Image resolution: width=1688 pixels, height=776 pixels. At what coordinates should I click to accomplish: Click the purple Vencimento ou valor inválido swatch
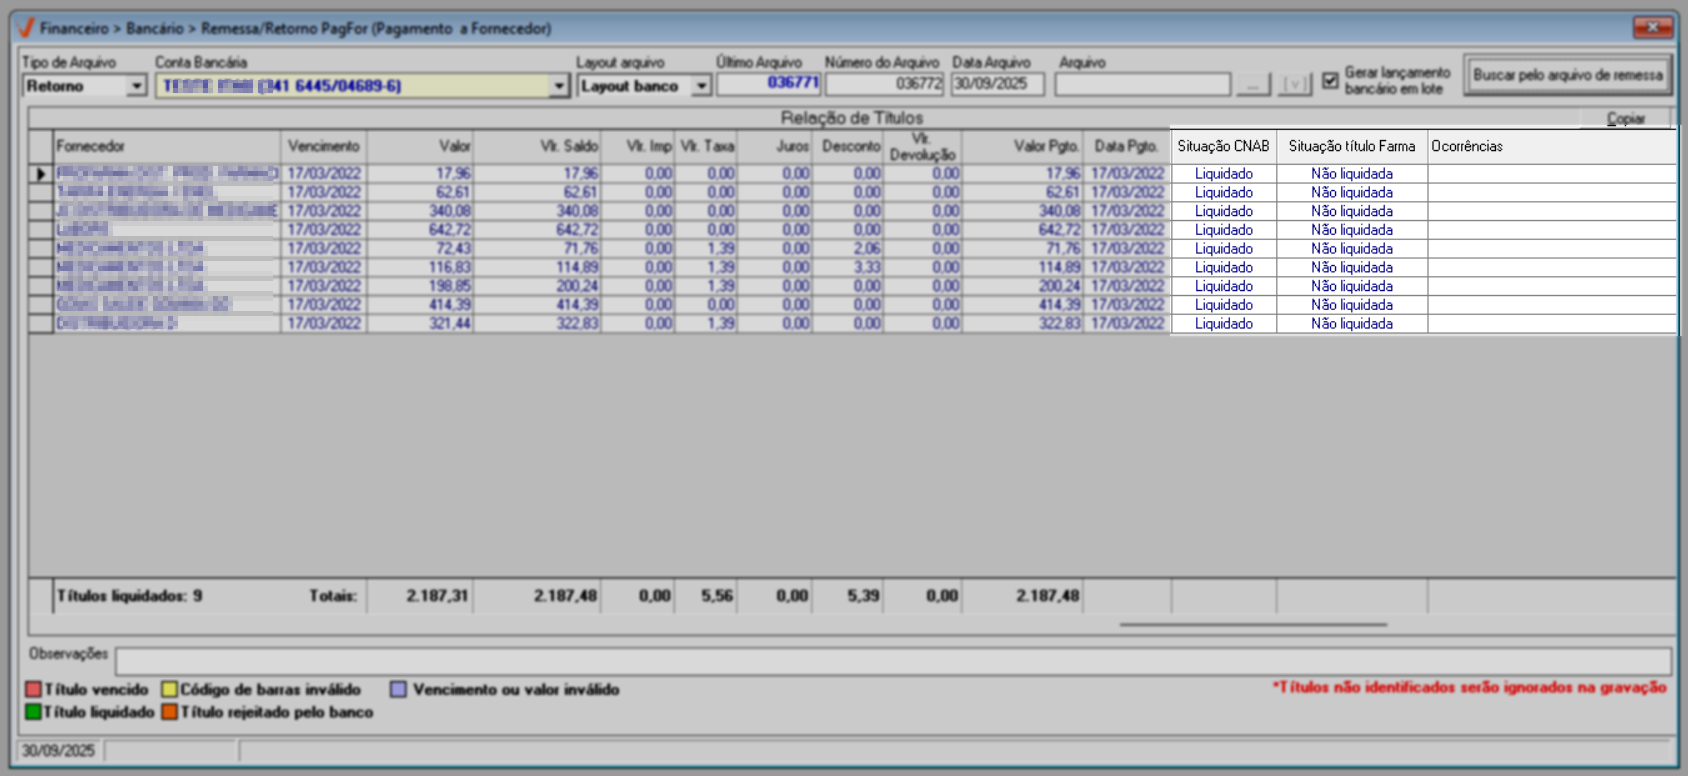(398, 690)
